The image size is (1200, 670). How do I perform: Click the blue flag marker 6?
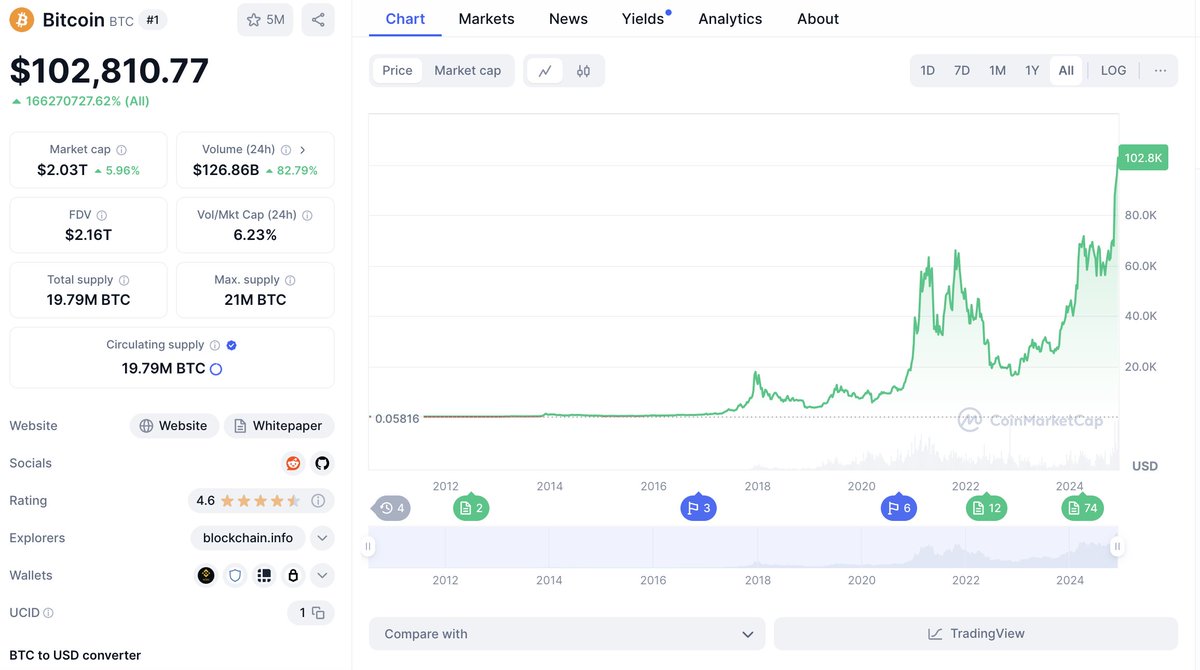(897, 508)
